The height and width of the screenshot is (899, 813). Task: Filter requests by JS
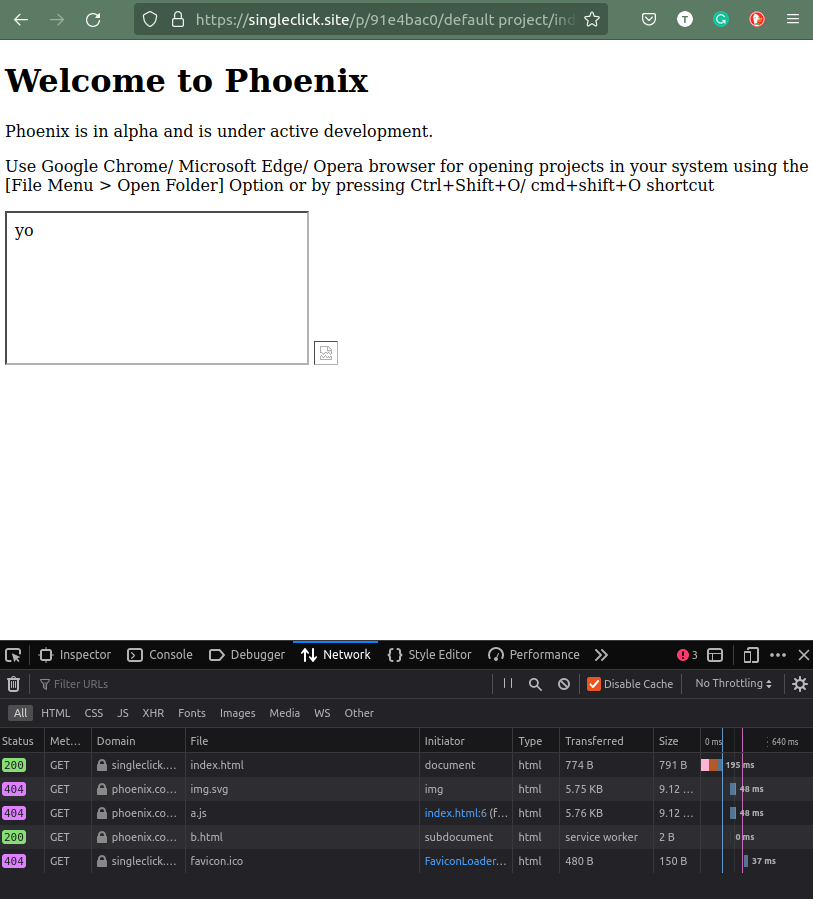(x=123, y=713)
